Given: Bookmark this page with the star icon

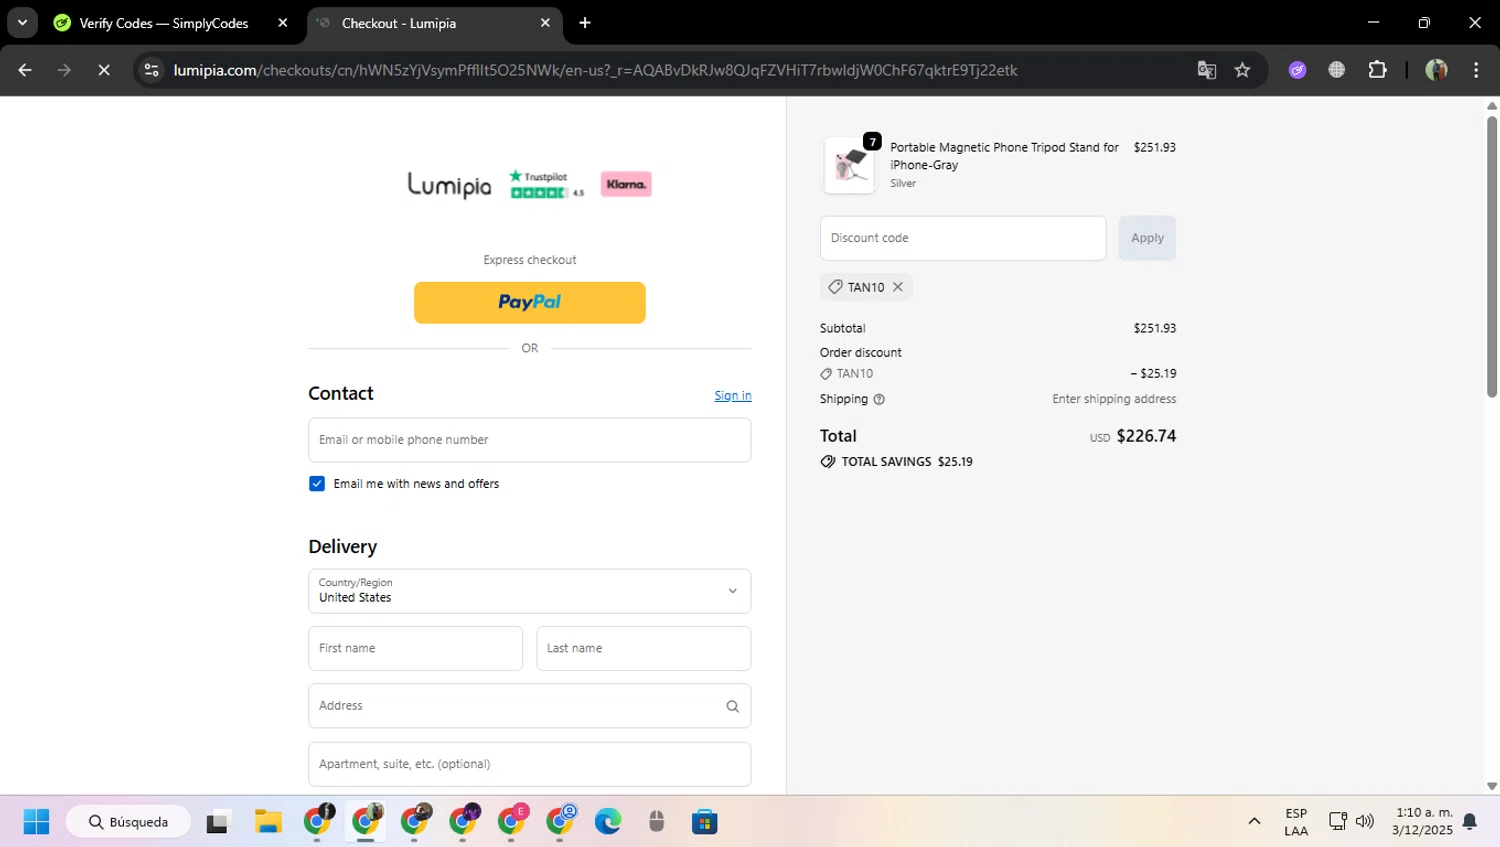Looking at the screenshot, I should coord(1242,70).
